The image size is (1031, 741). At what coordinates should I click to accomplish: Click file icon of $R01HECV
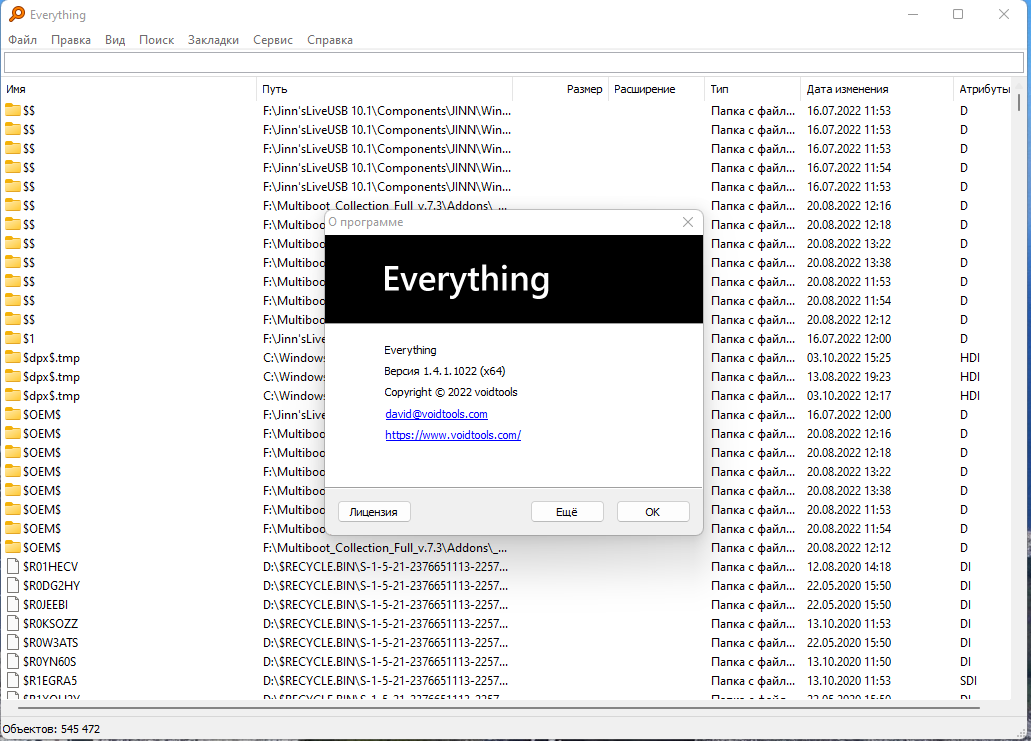click(13, 567)
